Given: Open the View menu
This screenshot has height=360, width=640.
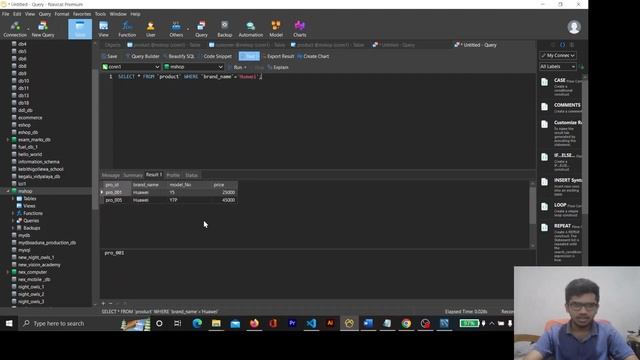Looking at the screenshot, I should point(30,14).
